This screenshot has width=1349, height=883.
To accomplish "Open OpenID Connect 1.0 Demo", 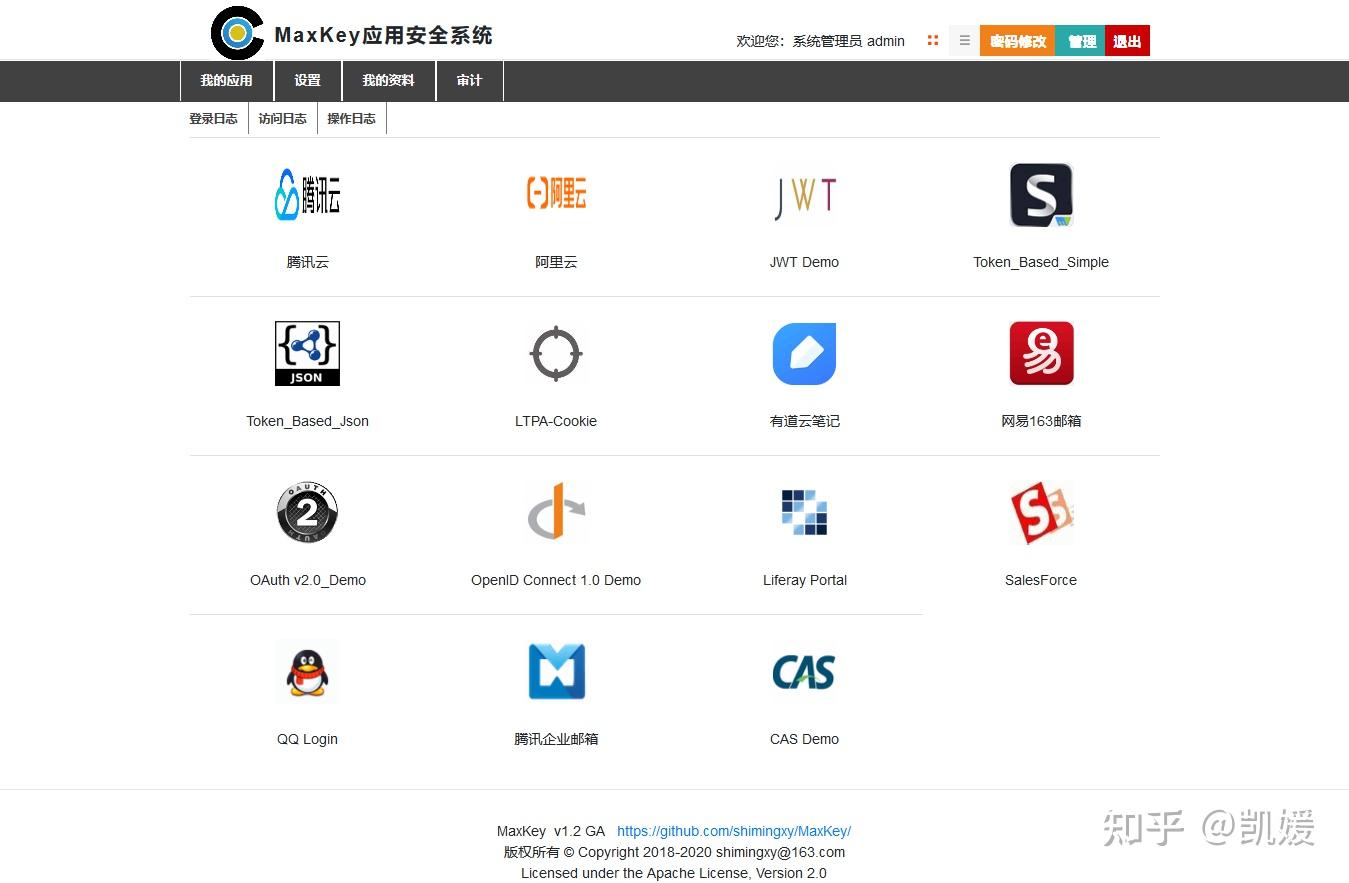I will click(x=556, y=512).
